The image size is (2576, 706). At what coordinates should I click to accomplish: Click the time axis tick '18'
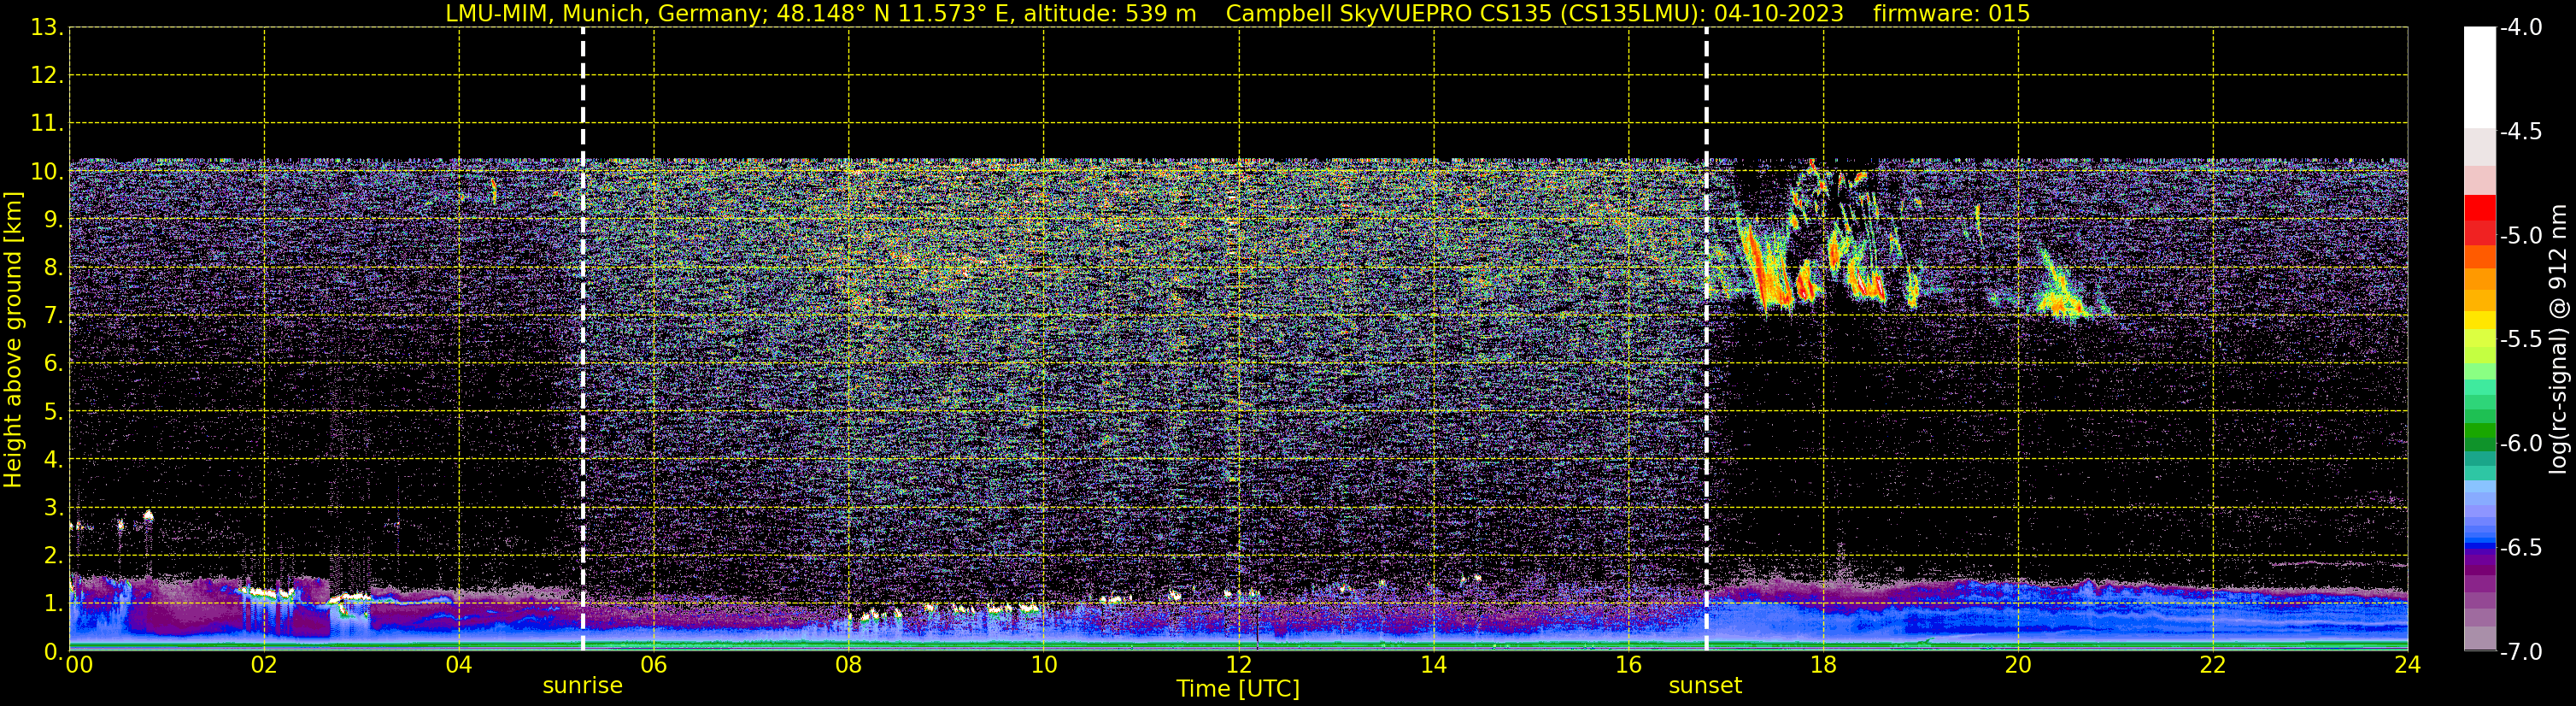tap(1824, 665)
